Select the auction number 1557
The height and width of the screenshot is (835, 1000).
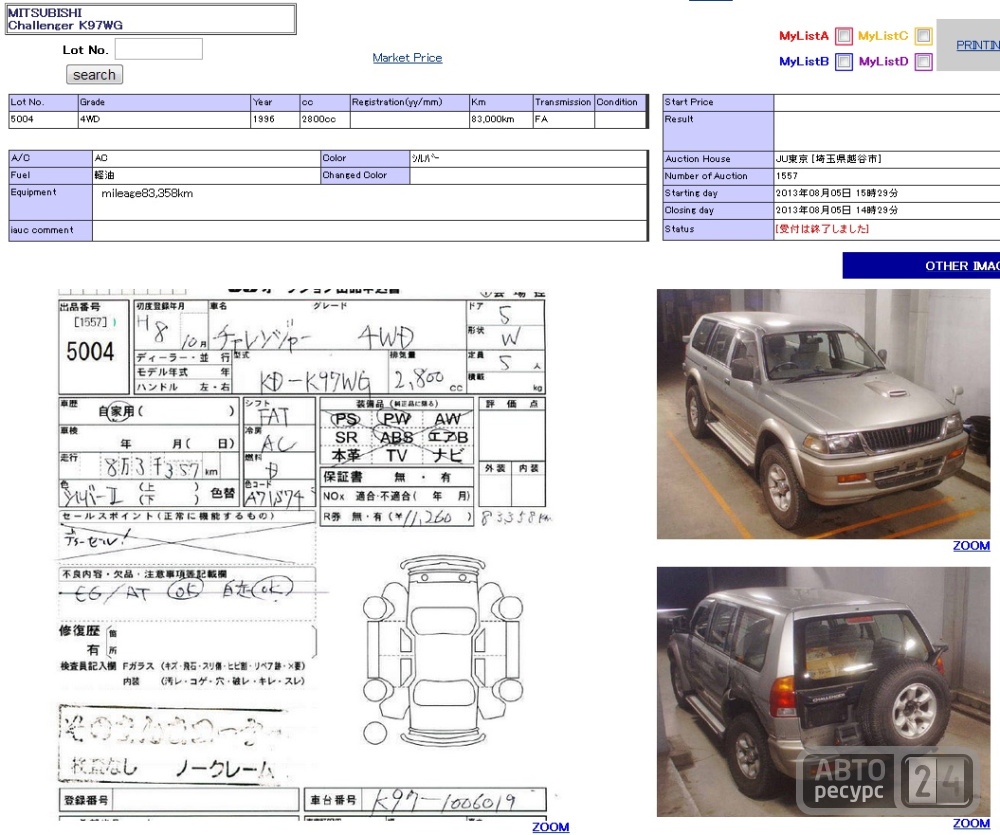click(x=786, y=176)
